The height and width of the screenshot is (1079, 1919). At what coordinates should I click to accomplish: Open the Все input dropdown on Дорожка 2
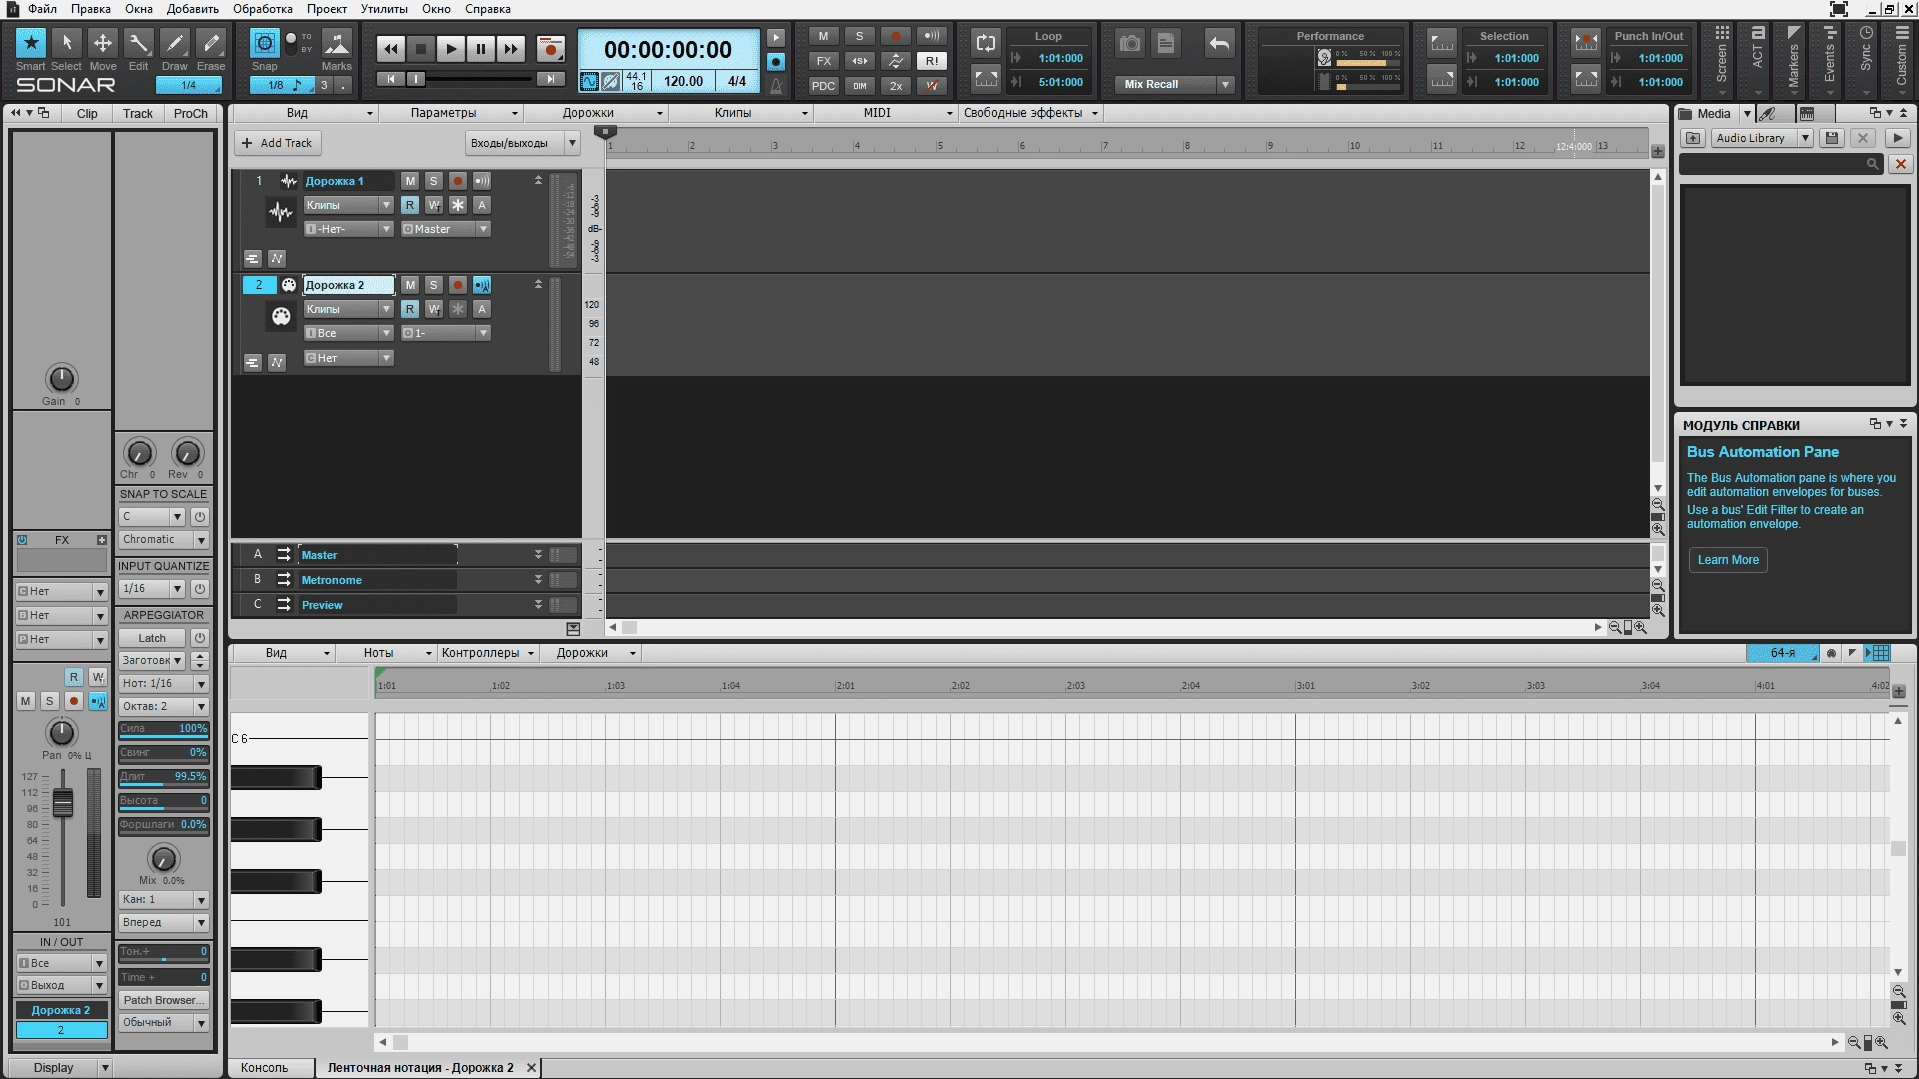tap(348, 333)
